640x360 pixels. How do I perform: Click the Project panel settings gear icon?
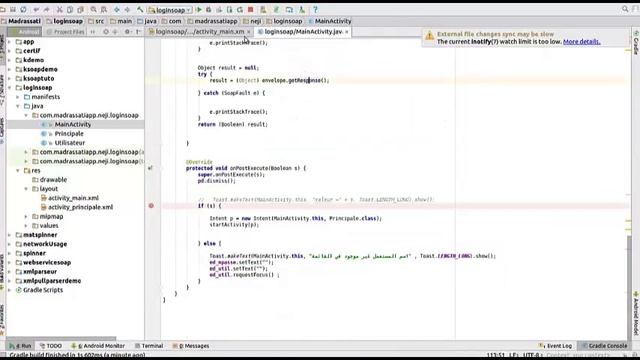(127, 31)
